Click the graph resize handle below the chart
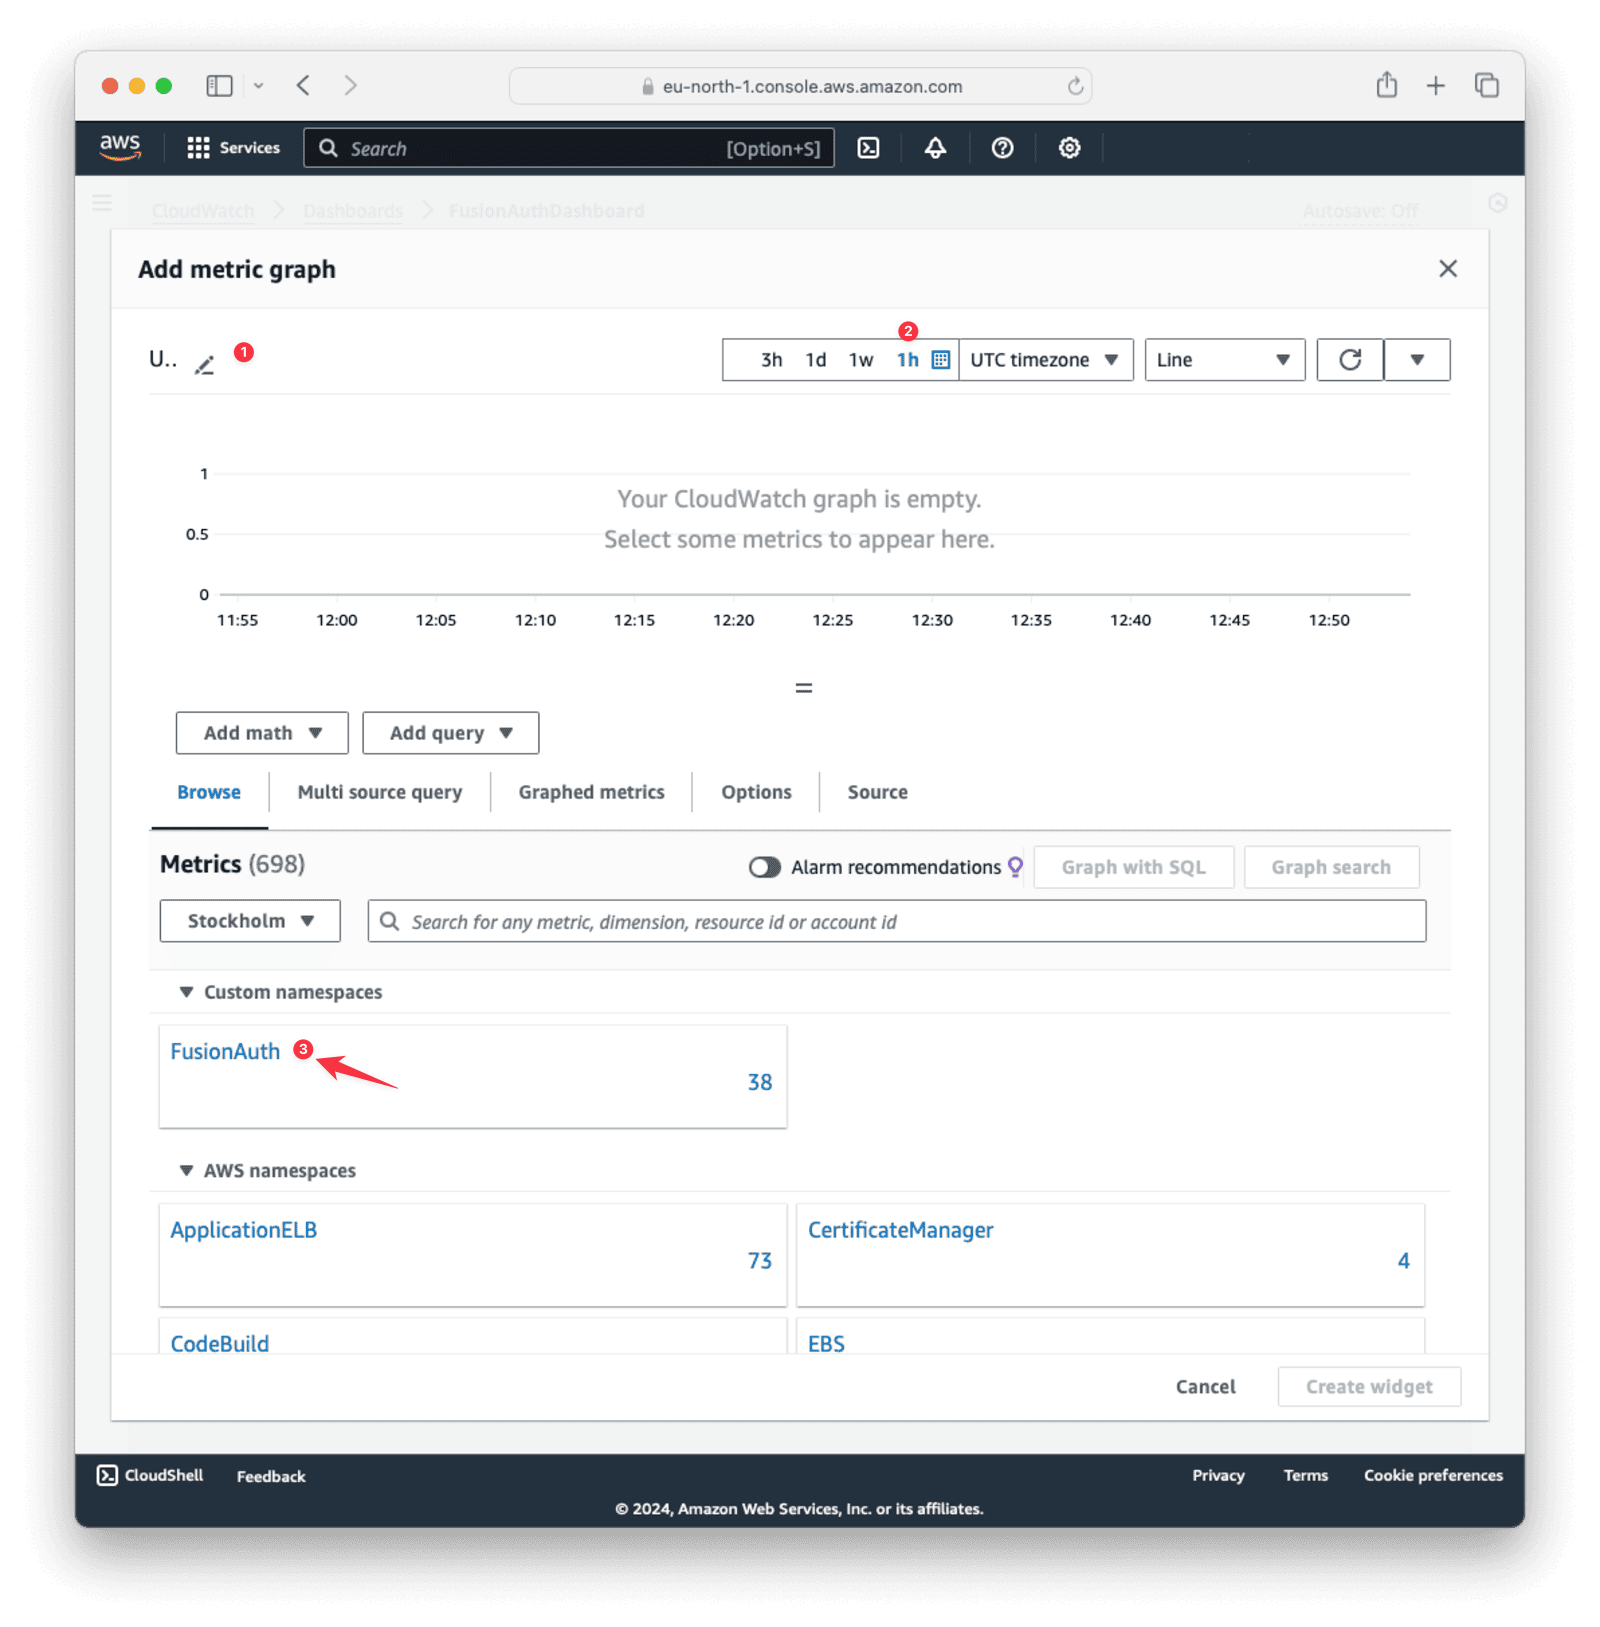The width and height of the screenshot is (1600, 1627). coord(803,688)
